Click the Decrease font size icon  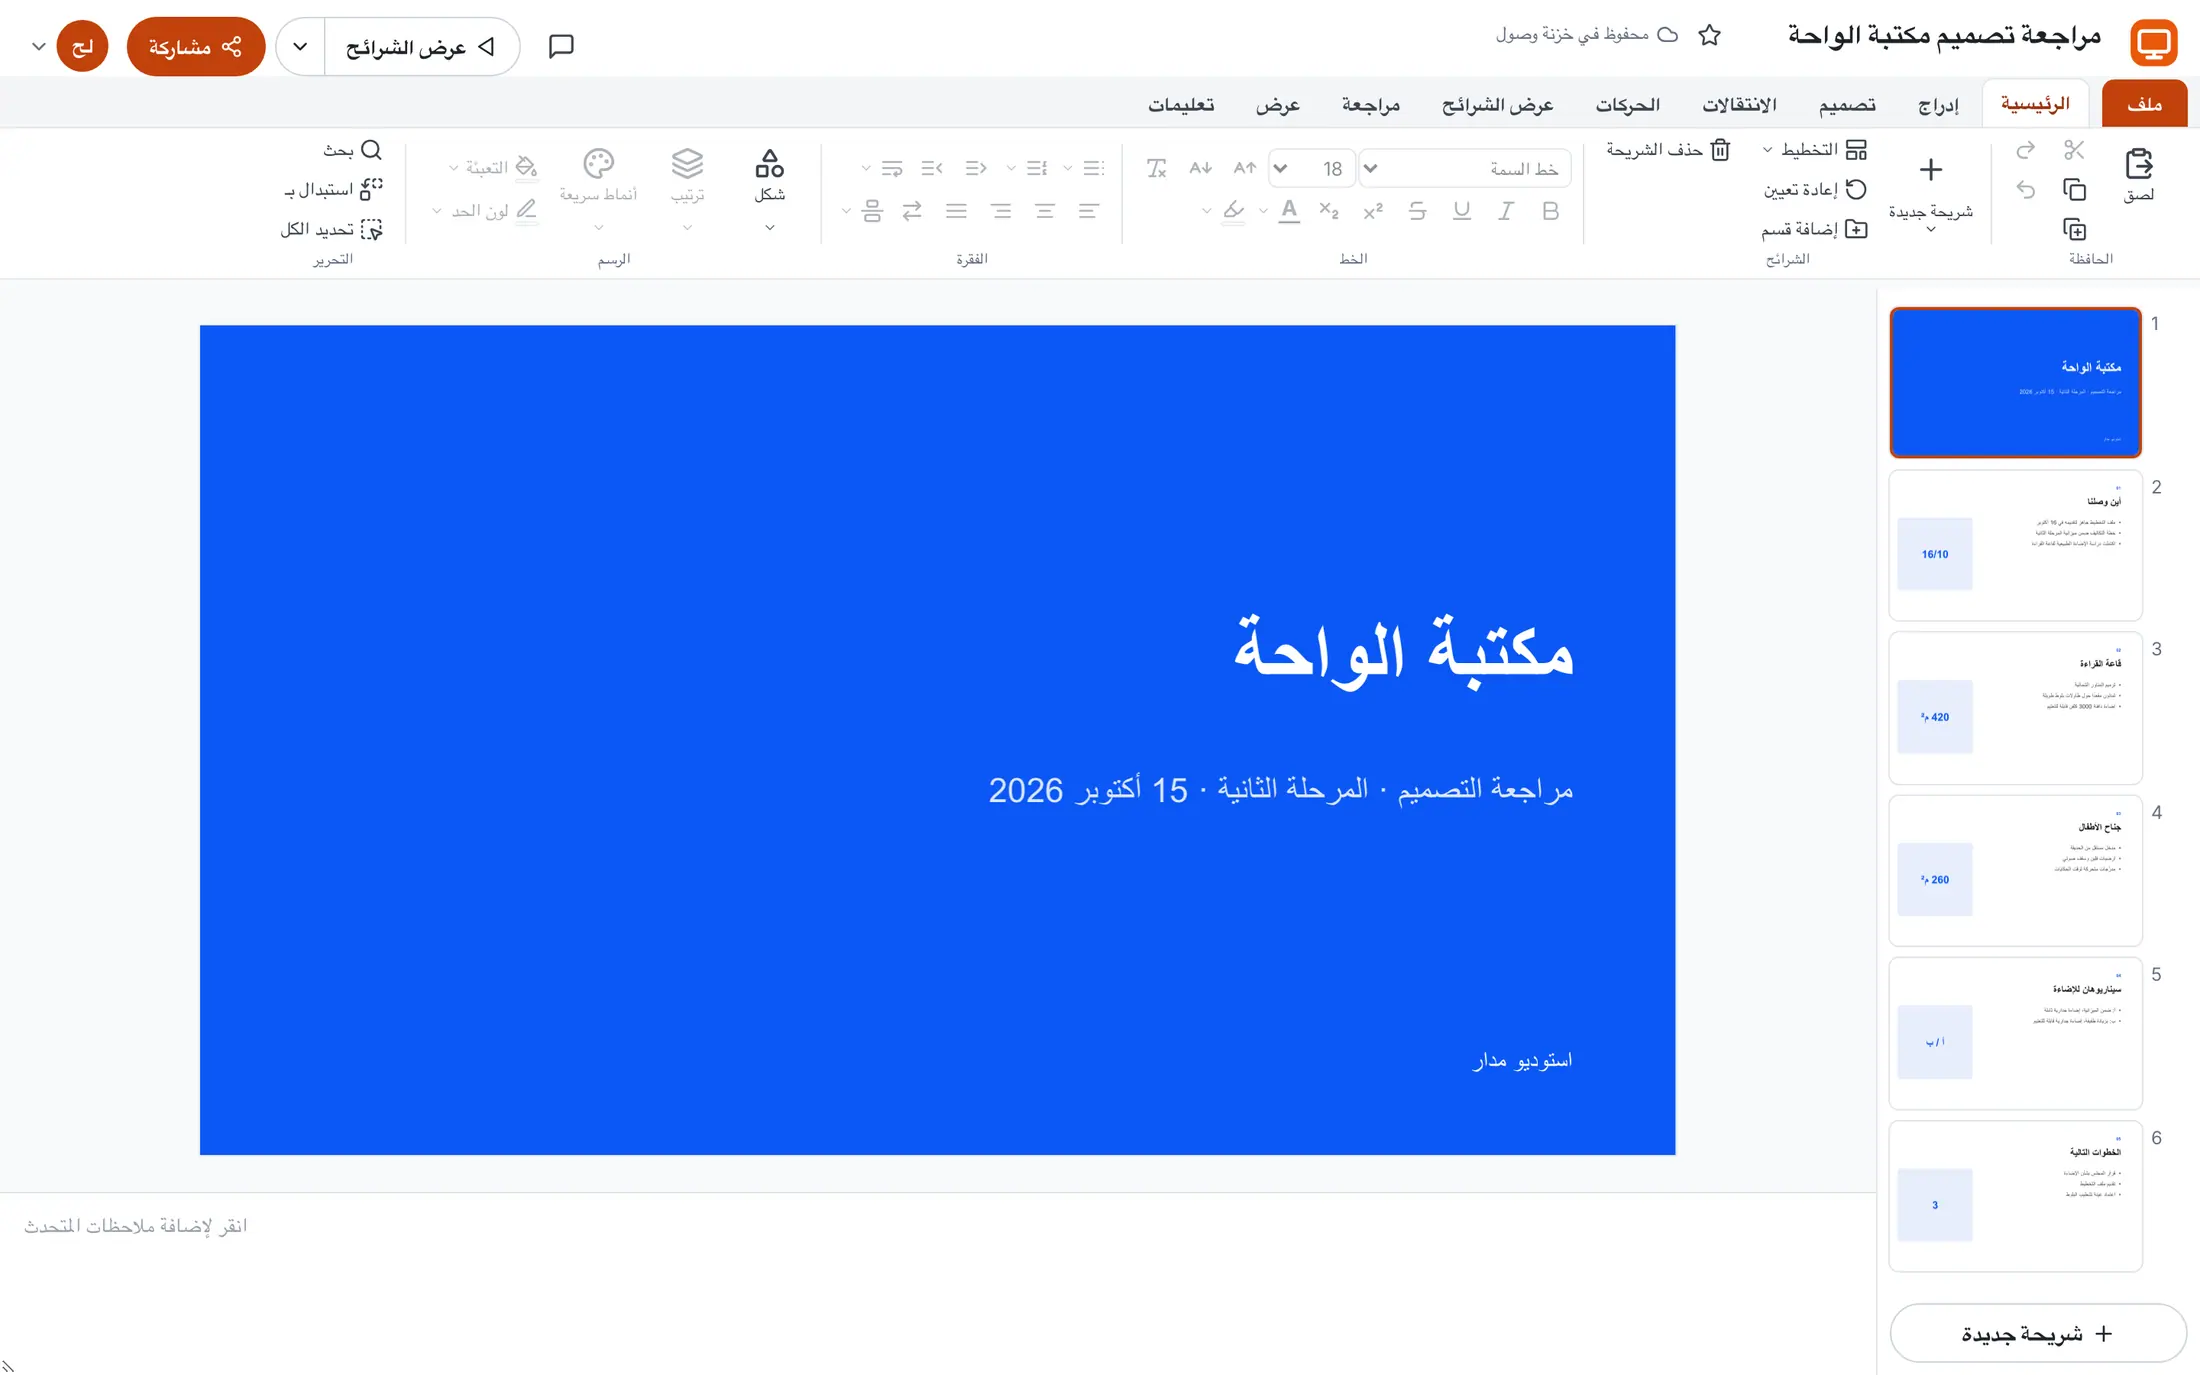[x=1200, y=168]
